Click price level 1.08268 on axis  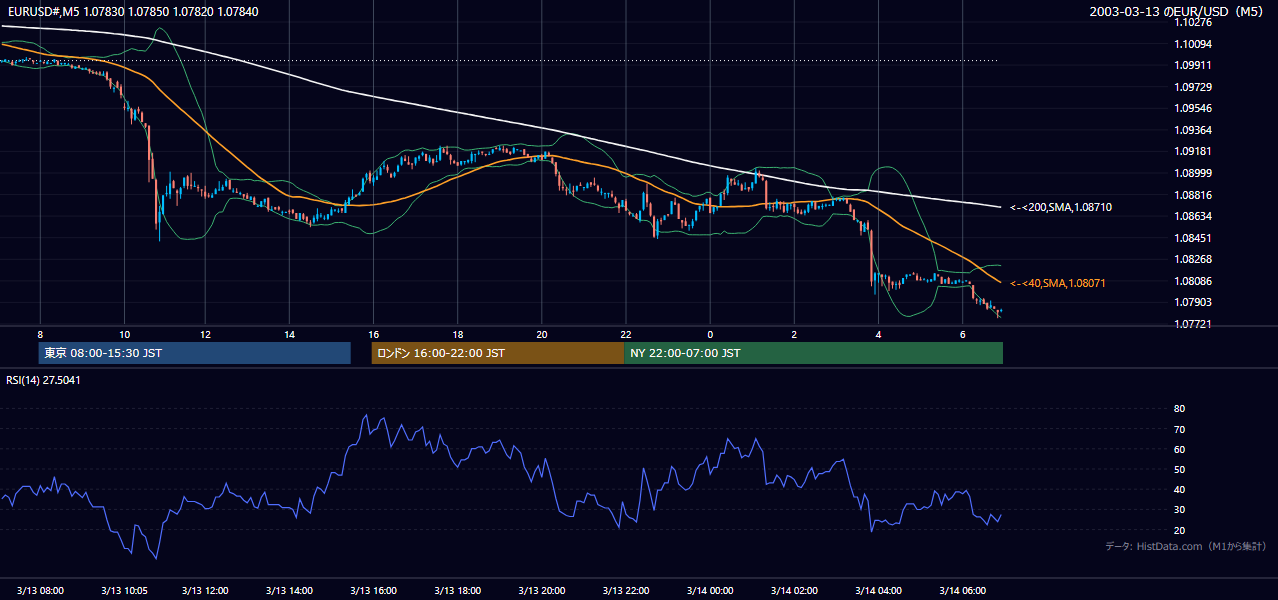click(x=1194, y=259)
